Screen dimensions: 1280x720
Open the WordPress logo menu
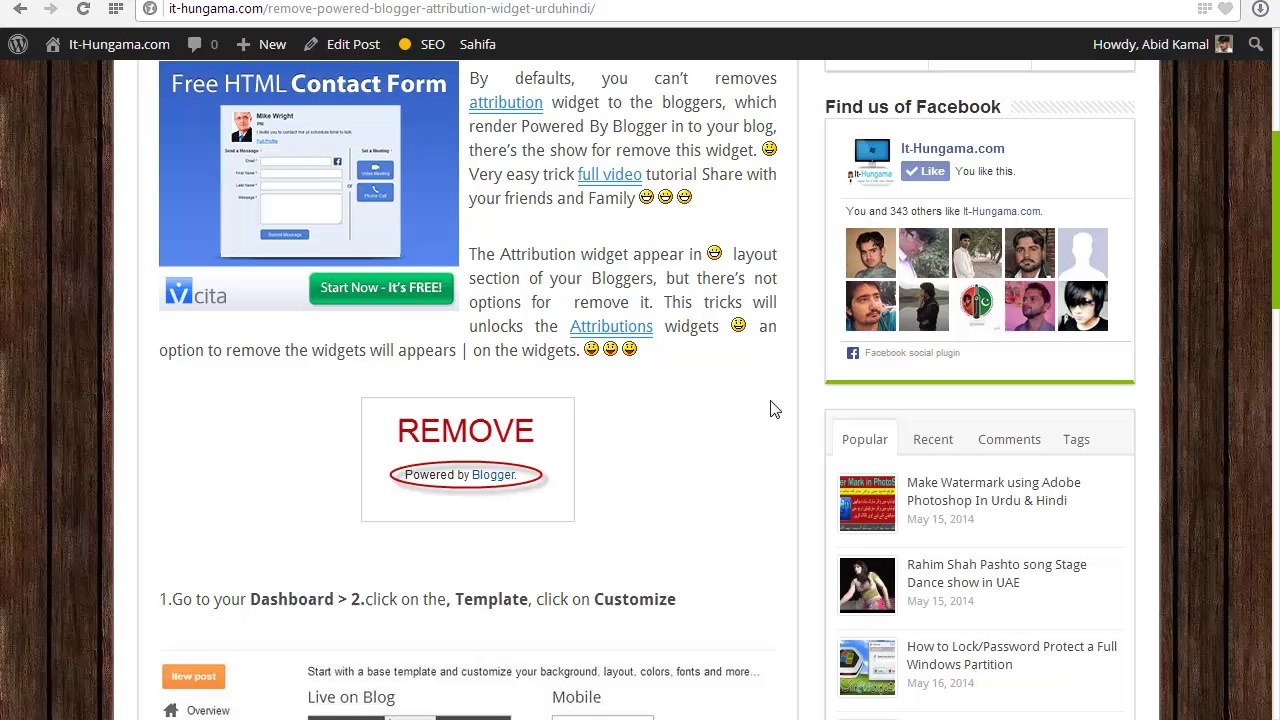click(18, 44)
